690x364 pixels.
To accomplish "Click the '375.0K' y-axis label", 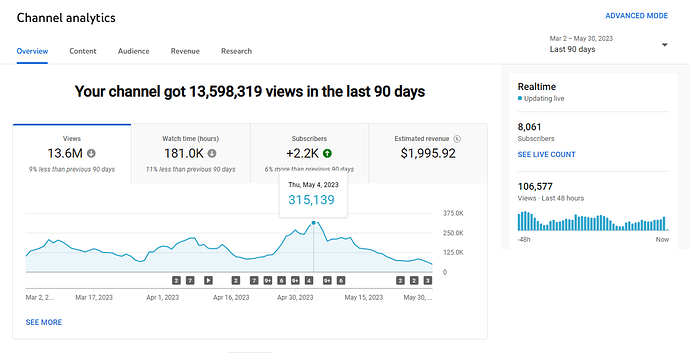I will pyautogui.click(x=453, y=213).
